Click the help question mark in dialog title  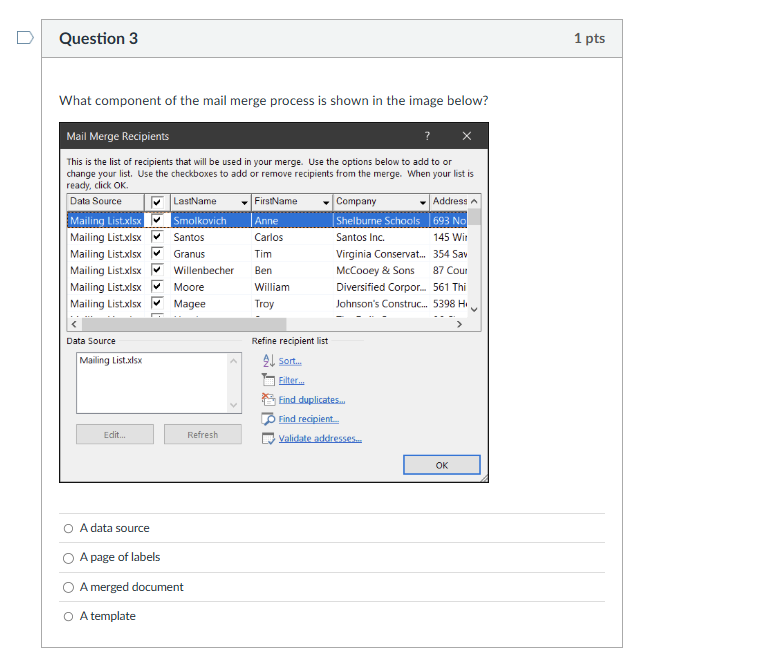(x=427, y=136)
